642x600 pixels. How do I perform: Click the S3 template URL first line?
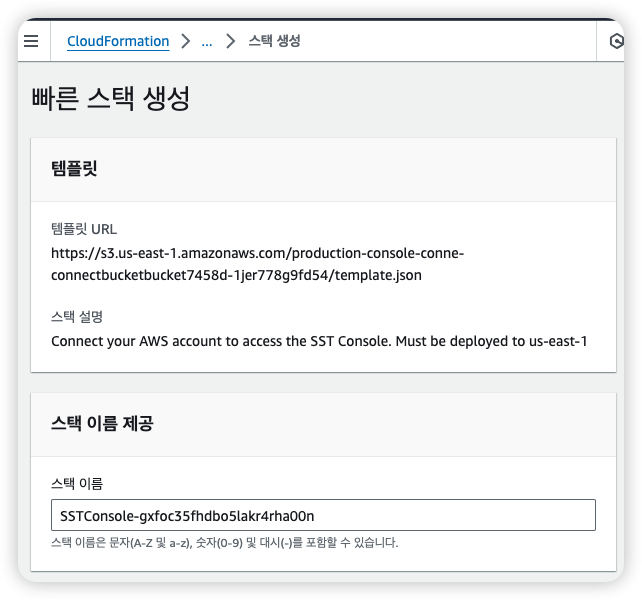pyautogui.click(x=257, y=253)
